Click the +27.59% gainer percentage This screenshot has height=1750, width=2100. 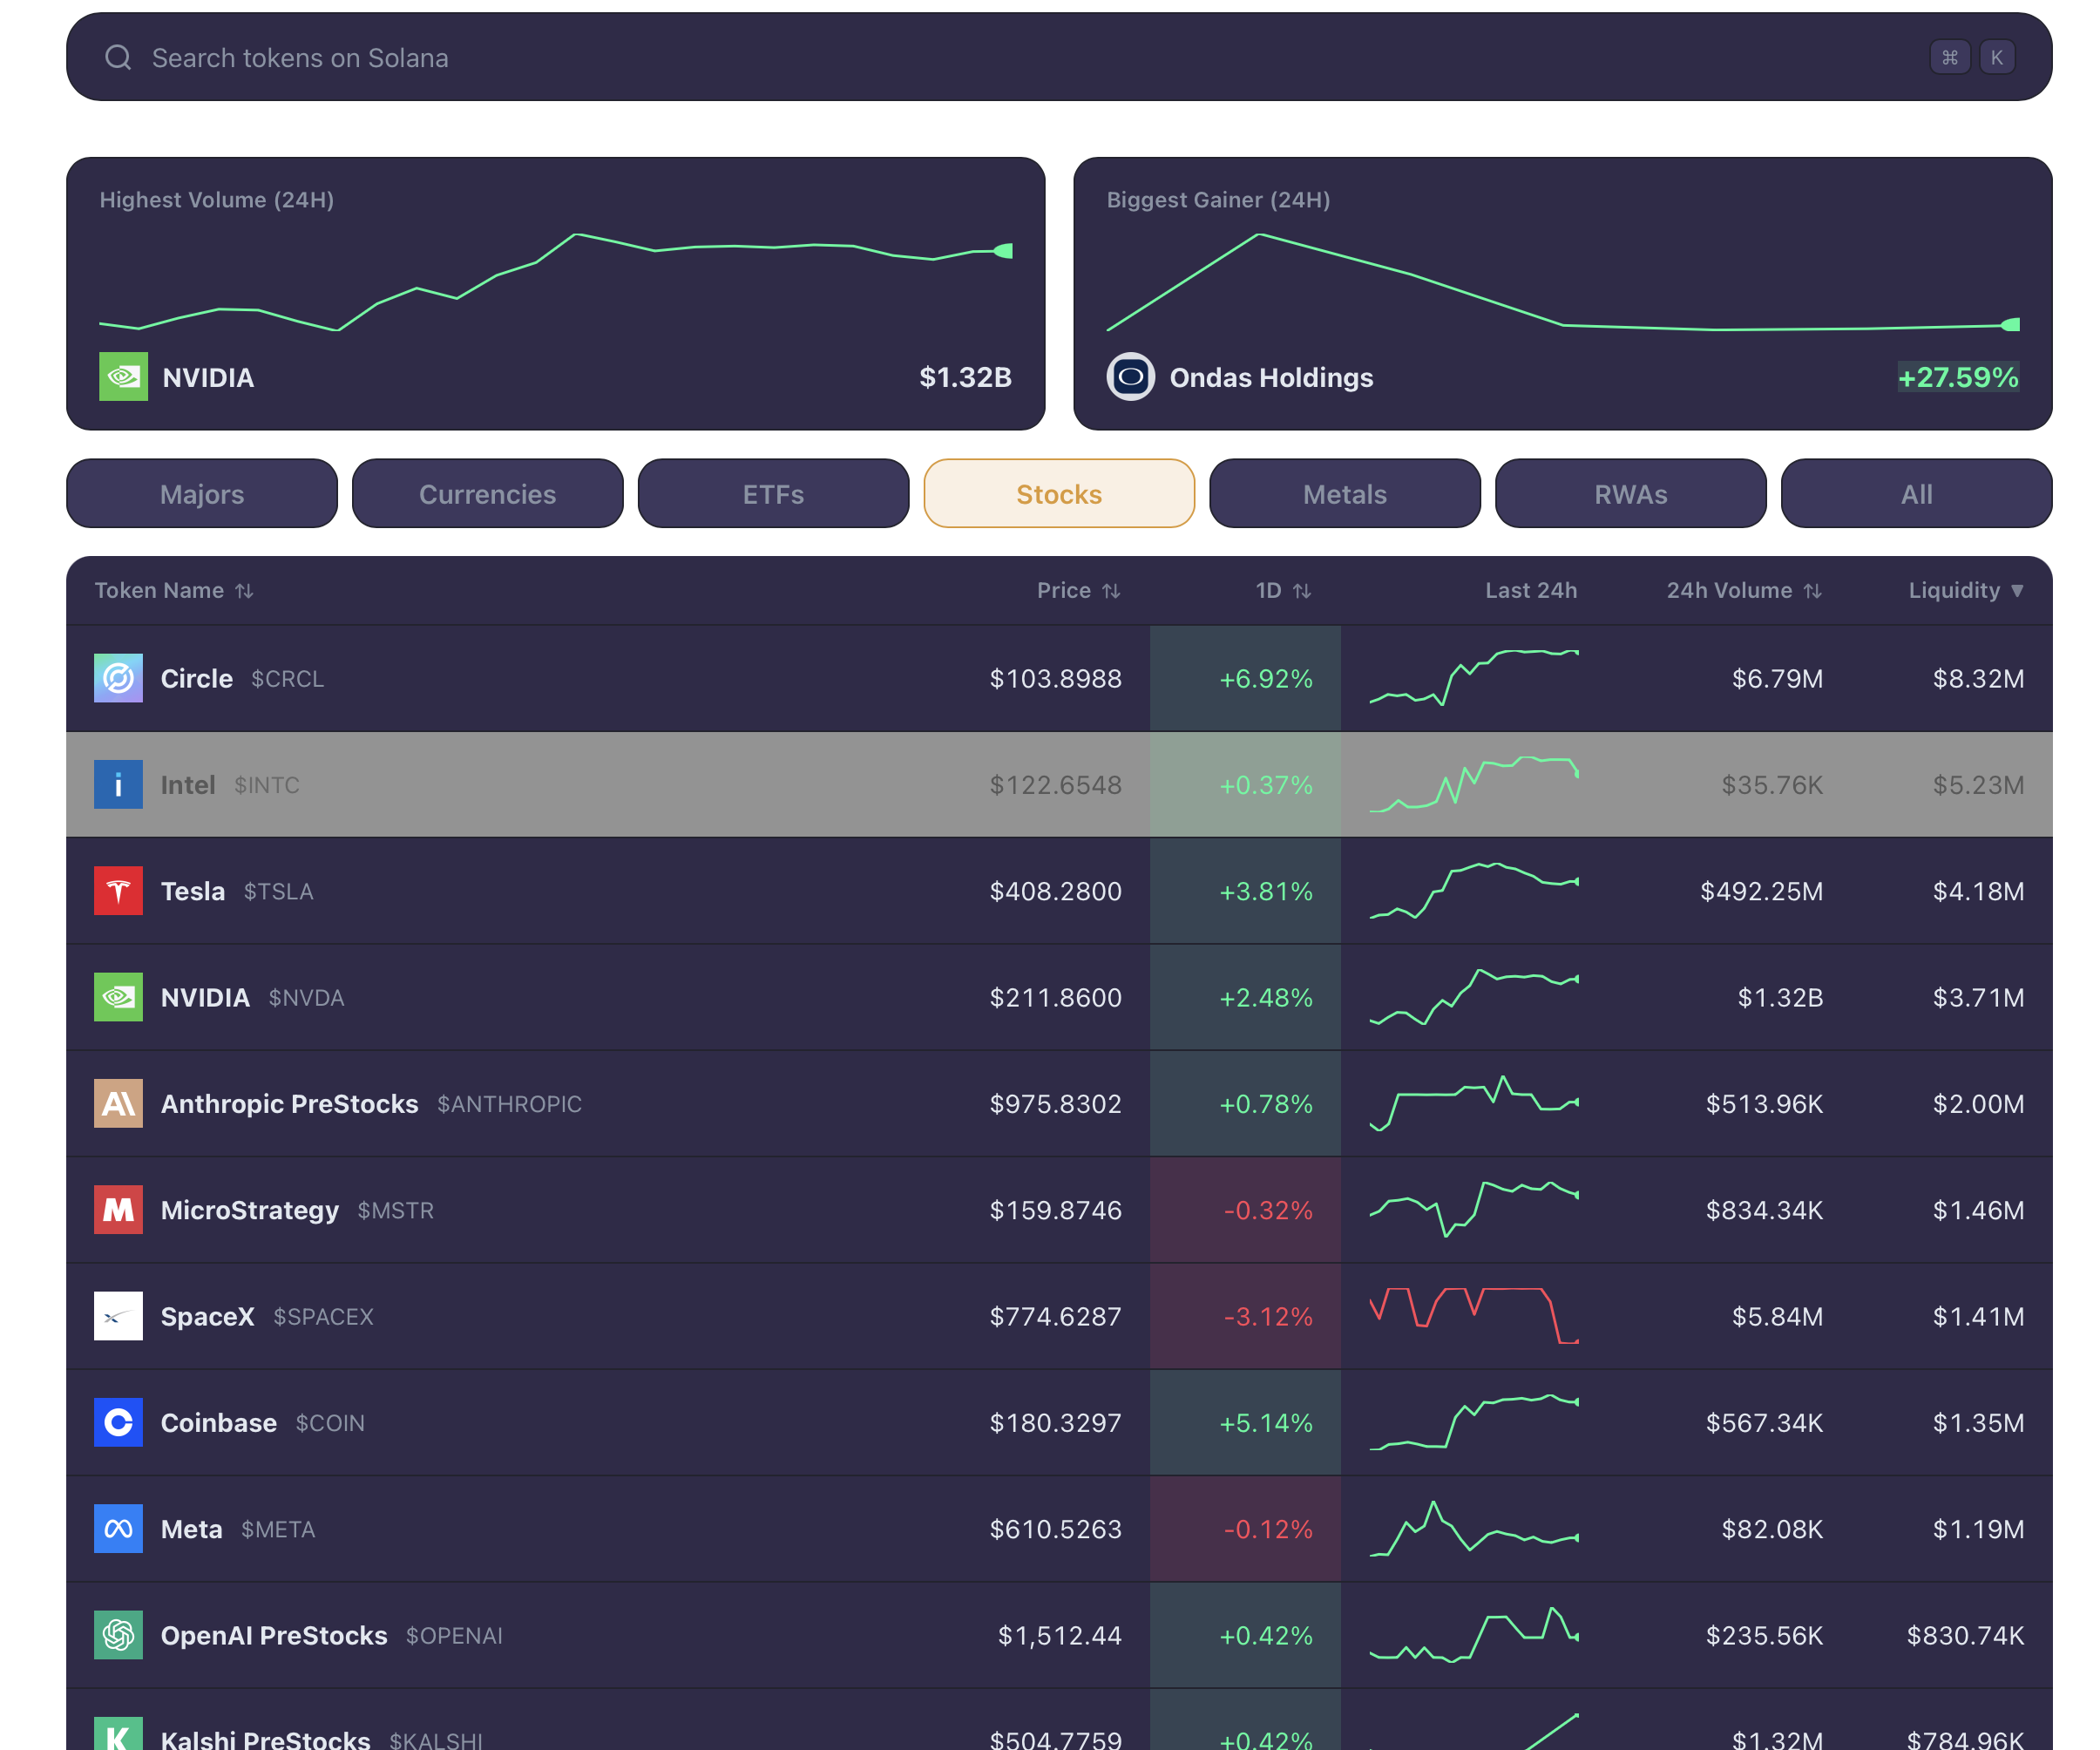tap(1958, 377)
